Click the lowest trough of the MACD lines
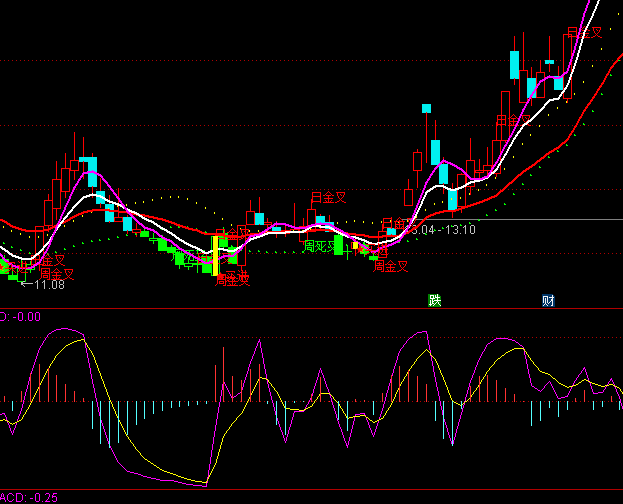This screenshot has height=504, width=623. tap(205, 484)
